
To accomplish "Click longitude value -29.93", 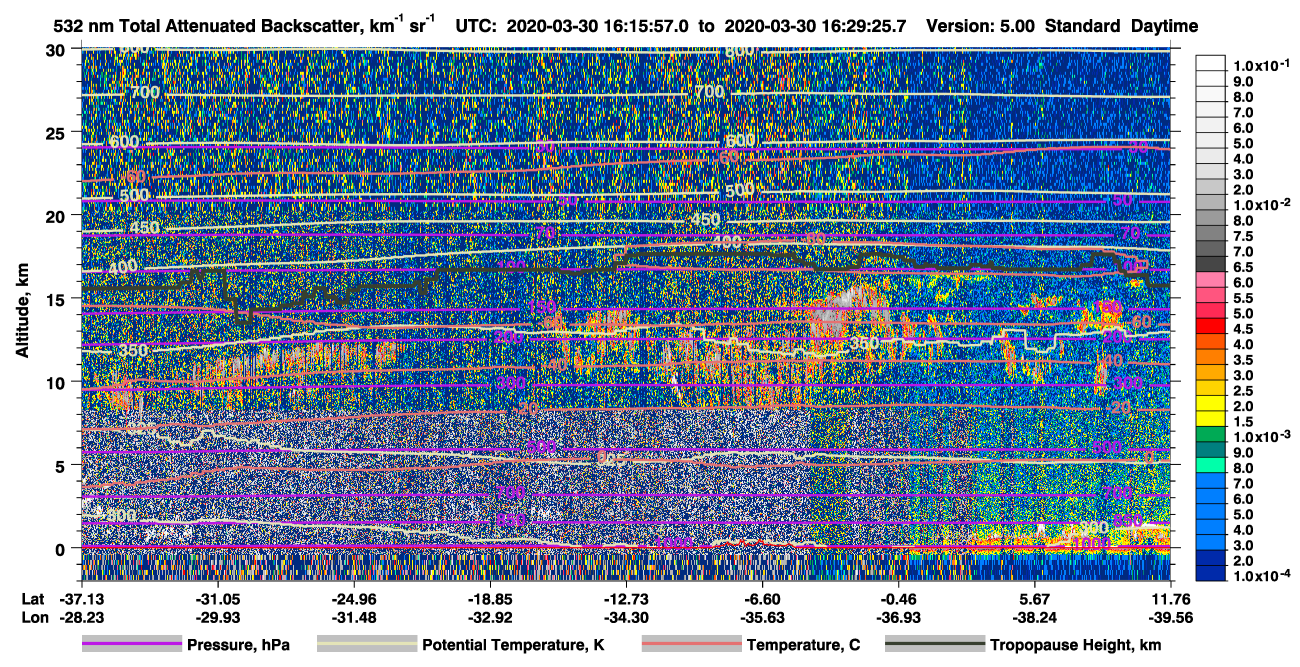I will point(217,617).
